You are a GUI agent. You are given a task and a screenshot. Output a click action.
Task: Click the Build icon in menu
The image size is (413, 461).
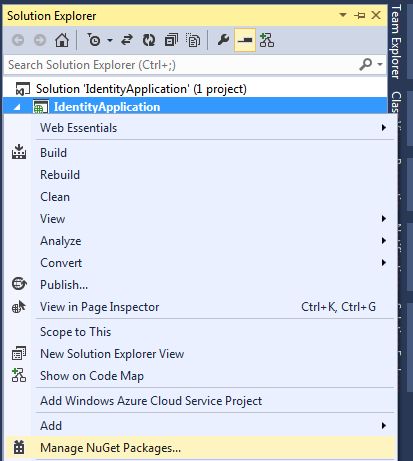coord(19,152)
